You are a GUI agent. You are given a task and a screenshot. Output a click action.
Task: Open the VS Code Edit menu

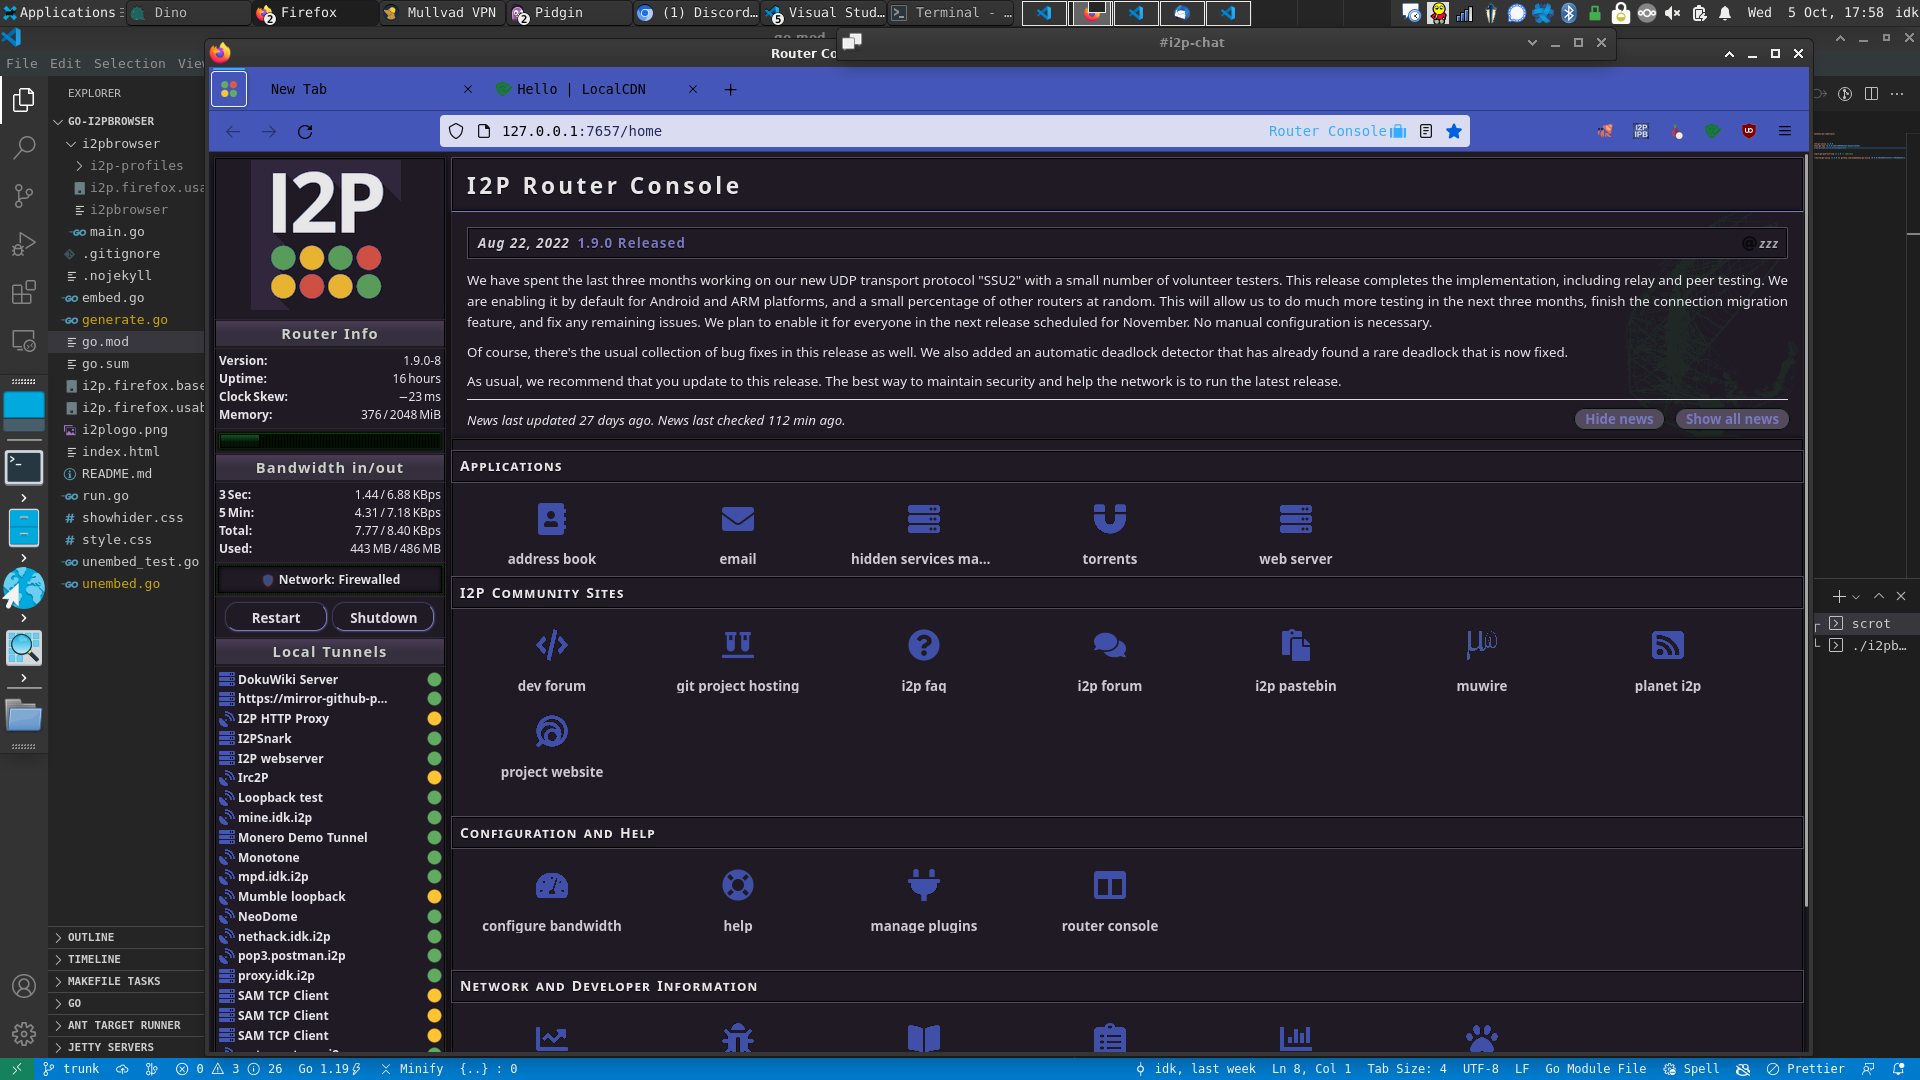[x=66, y=63]
